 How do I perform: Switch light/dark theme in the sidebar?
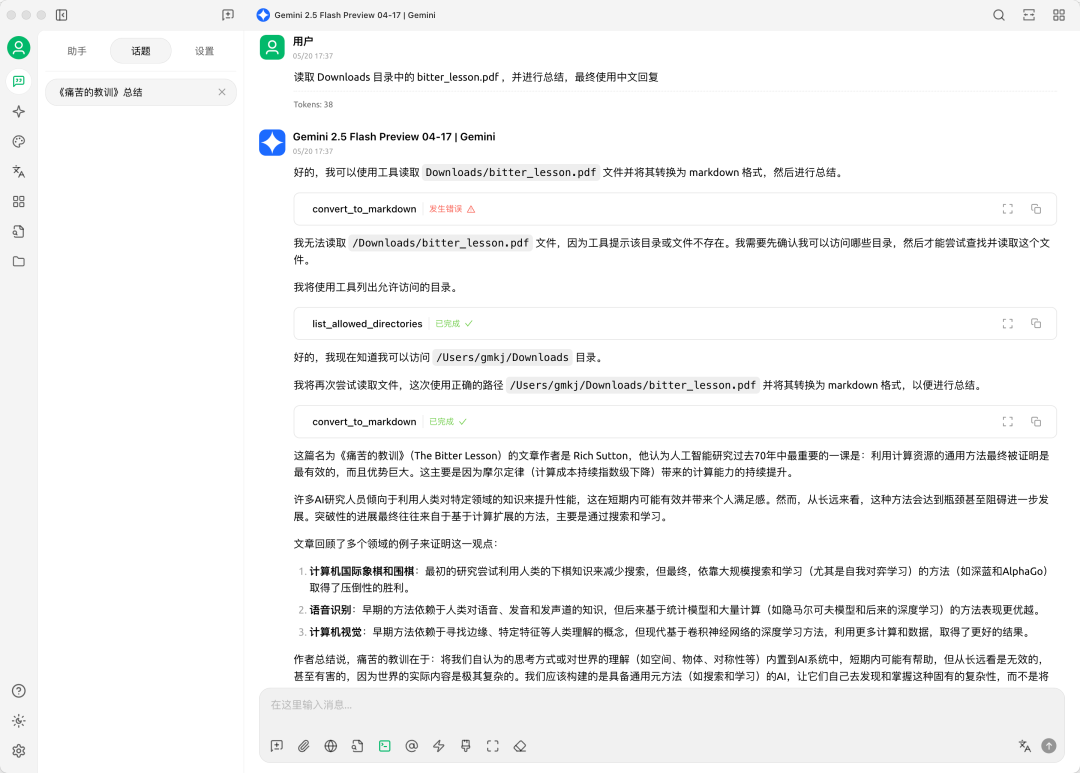(18, 721)
